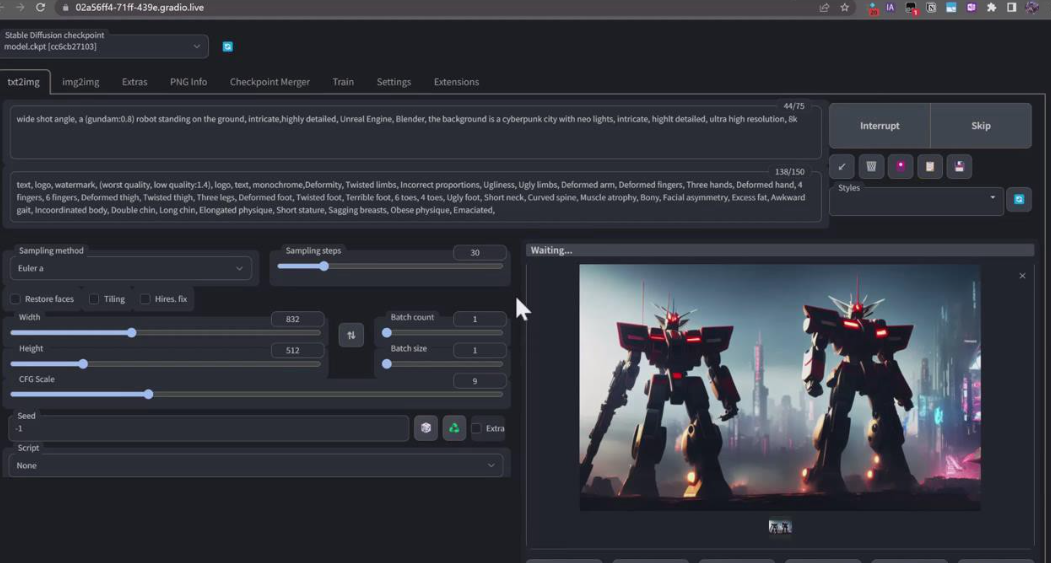Click the Height number box showing 512
The image size is (1051, 563).
tap(298, 350)
